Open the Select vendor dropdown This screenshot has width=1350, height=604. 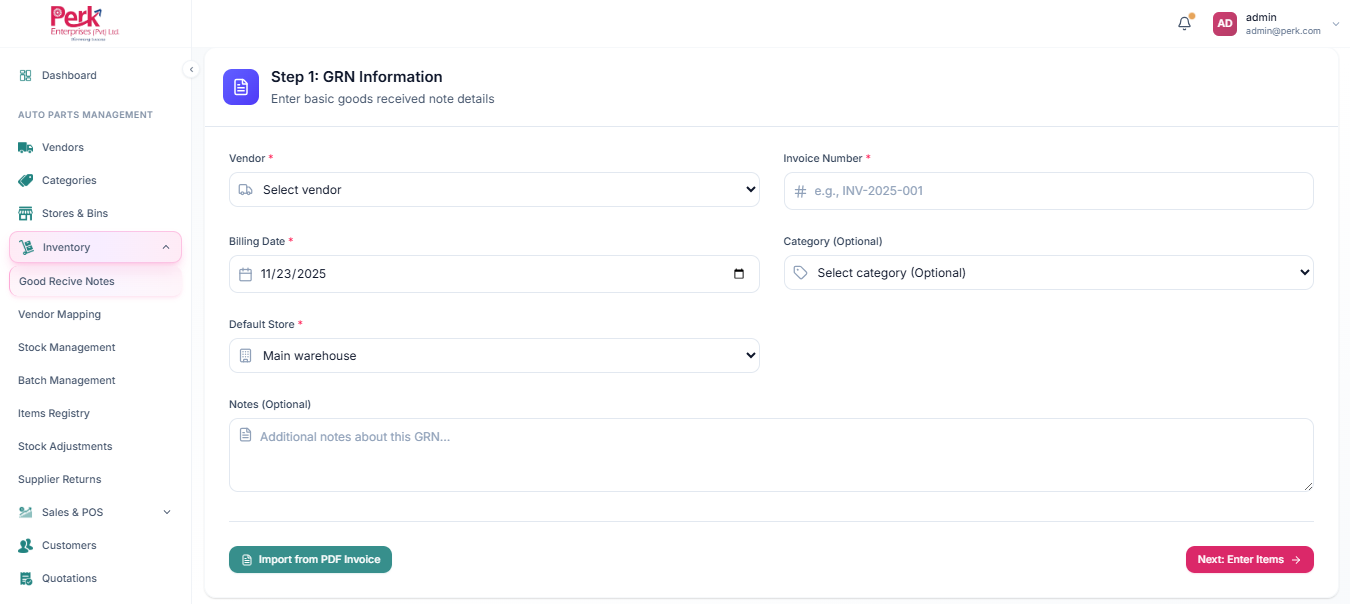point(494,190)
